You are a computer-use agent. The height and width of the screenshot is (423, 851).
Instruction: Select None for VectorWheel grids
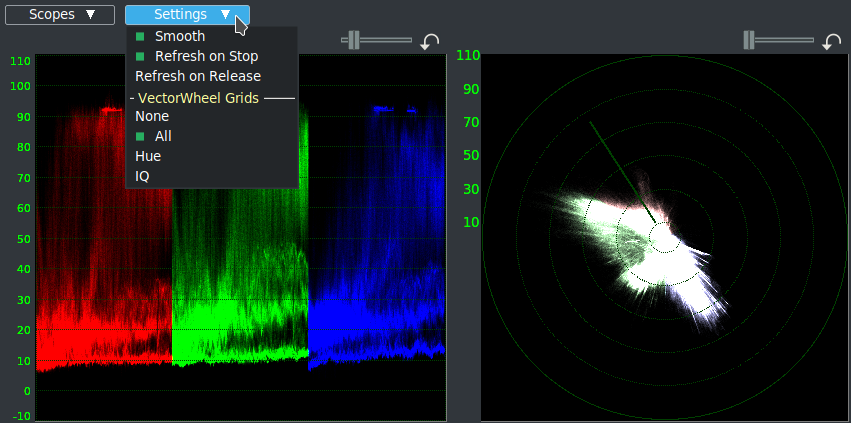(152, 116)
